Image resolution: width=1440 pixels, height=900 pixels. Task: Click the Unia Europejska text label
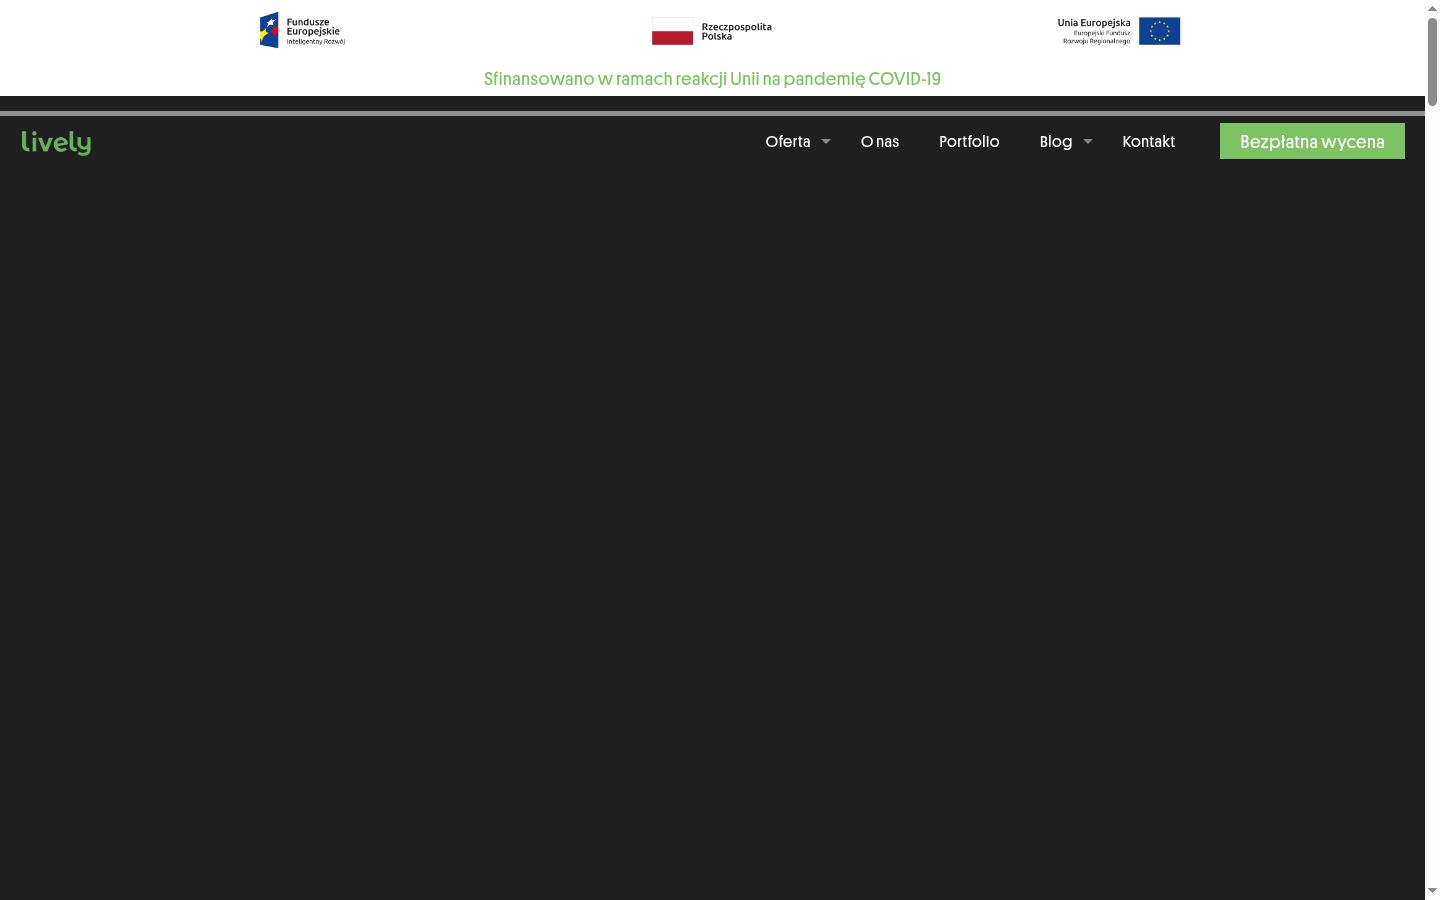coord(1094,23)
